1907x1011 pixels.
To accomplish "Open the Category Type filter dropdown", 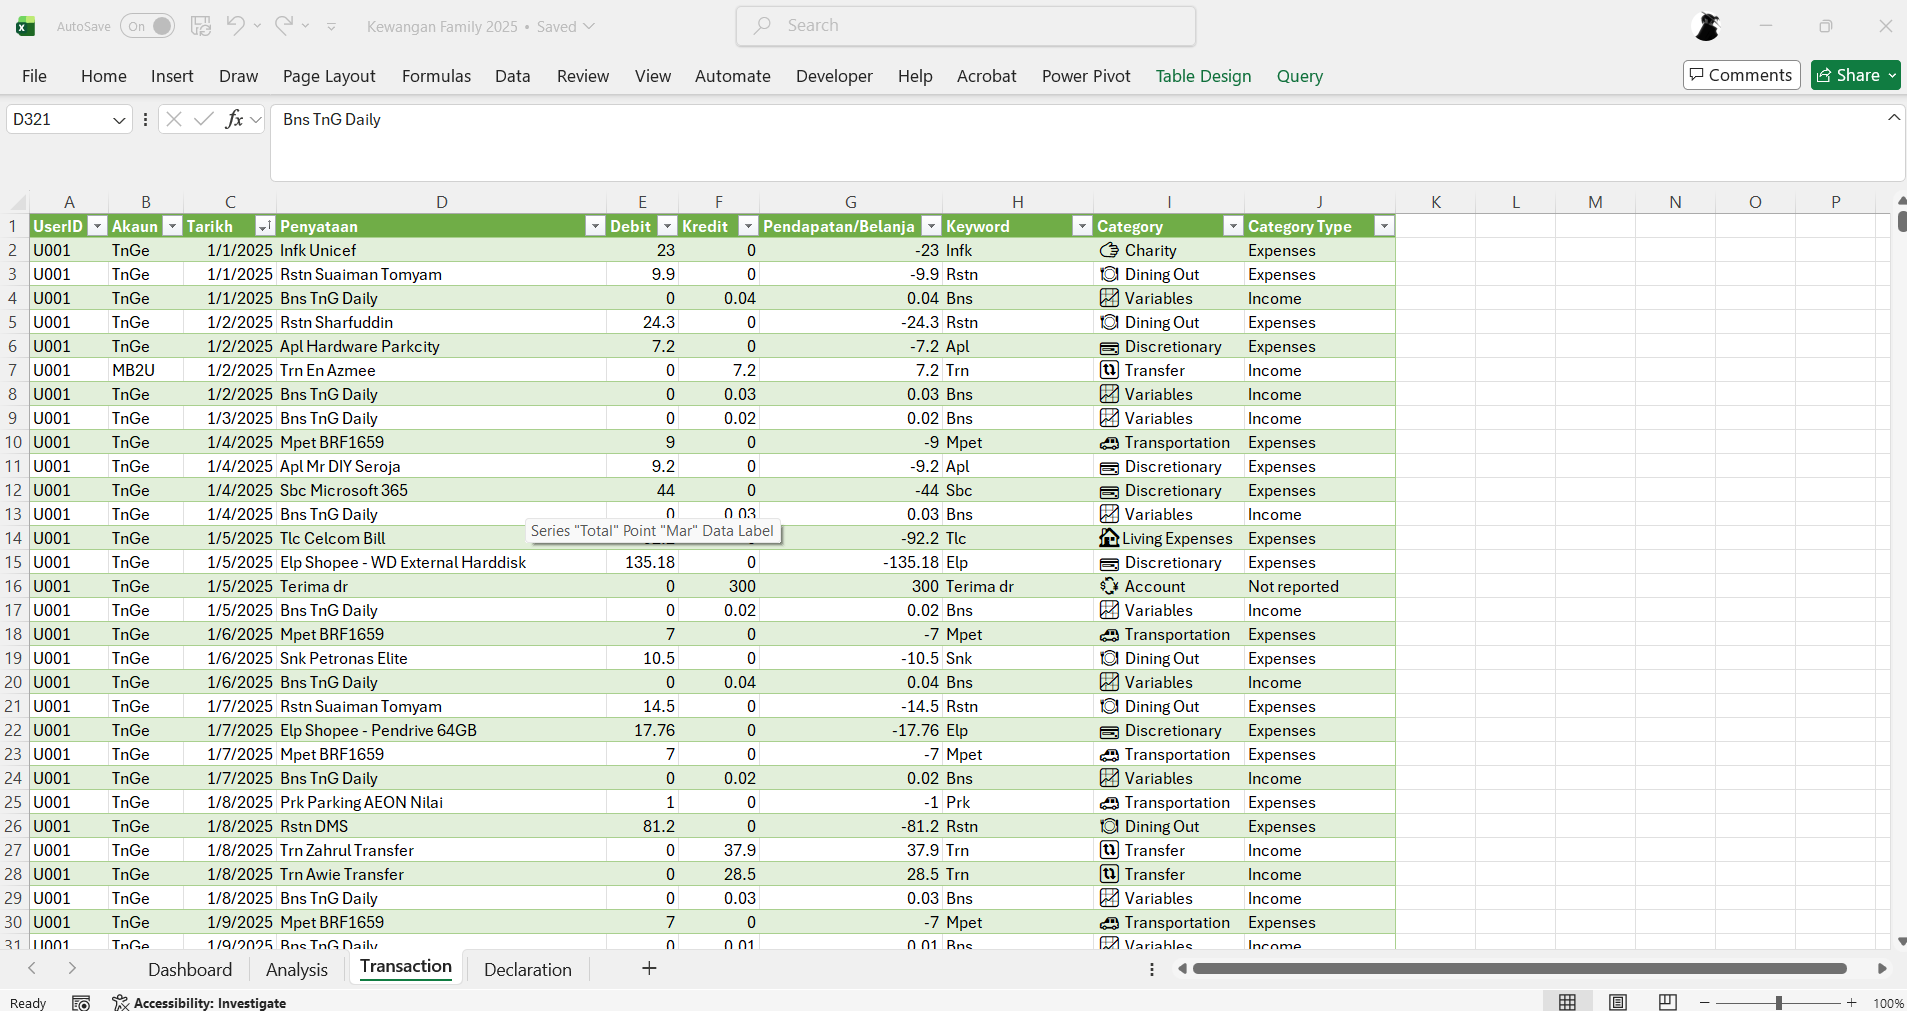I will (1384, 226).
